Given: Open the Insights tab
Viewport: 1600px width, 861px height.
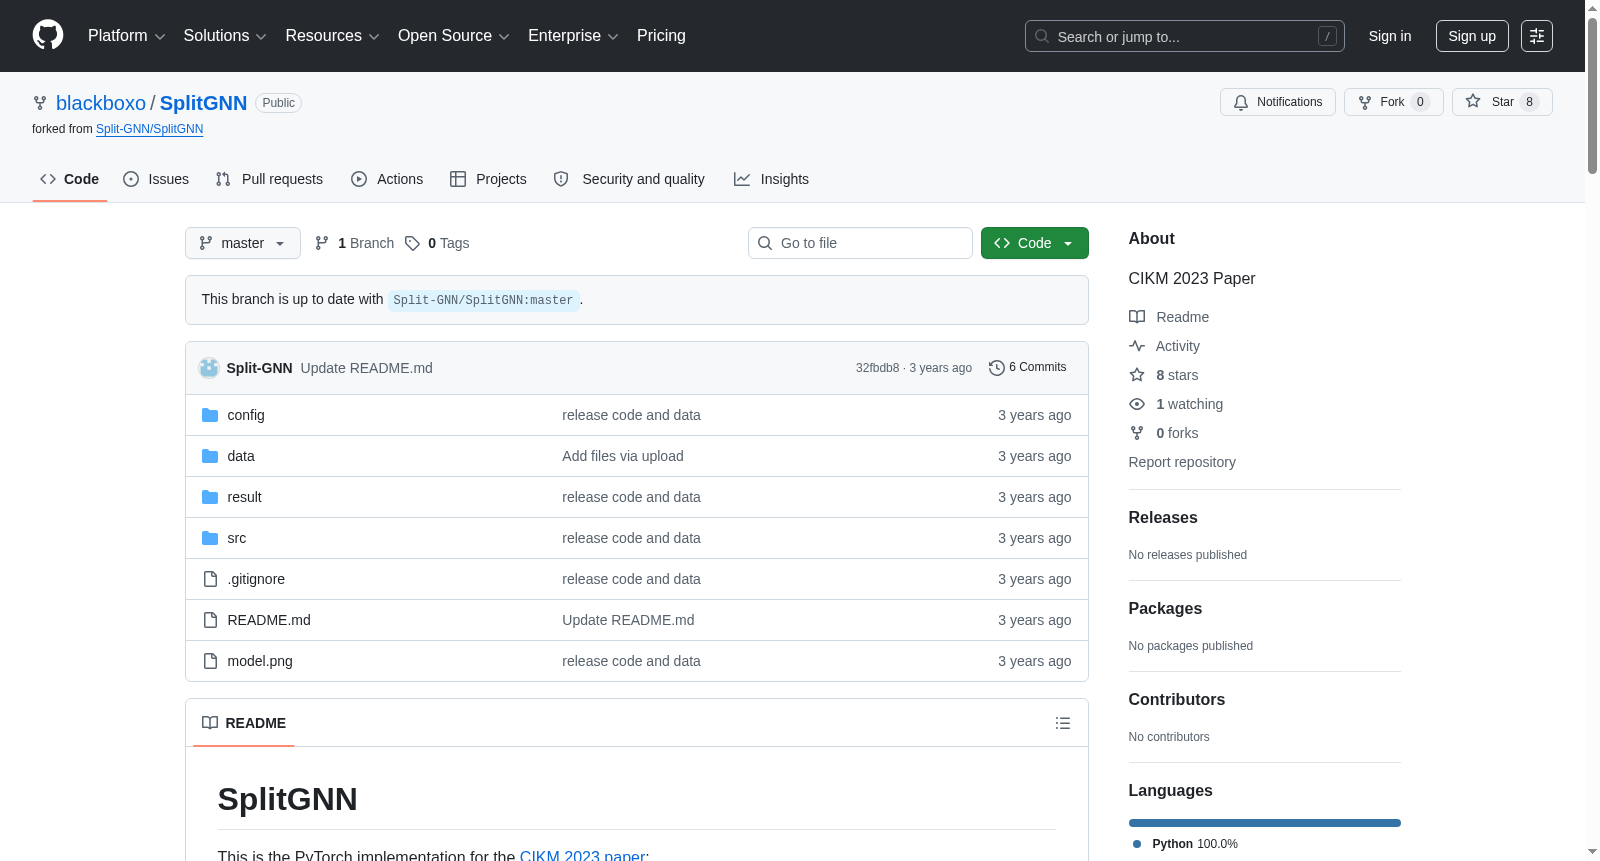Looking at the screenshot, I should [771, 179].
